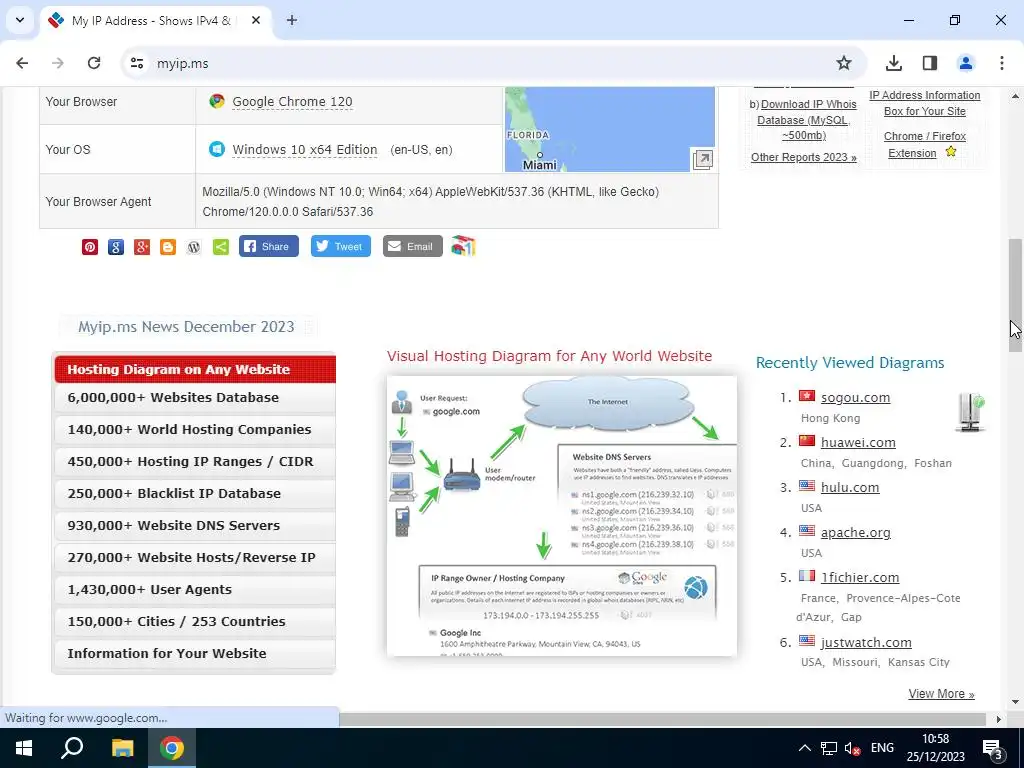
Task: Click the WordPress share icon
Action: [194, 247]
